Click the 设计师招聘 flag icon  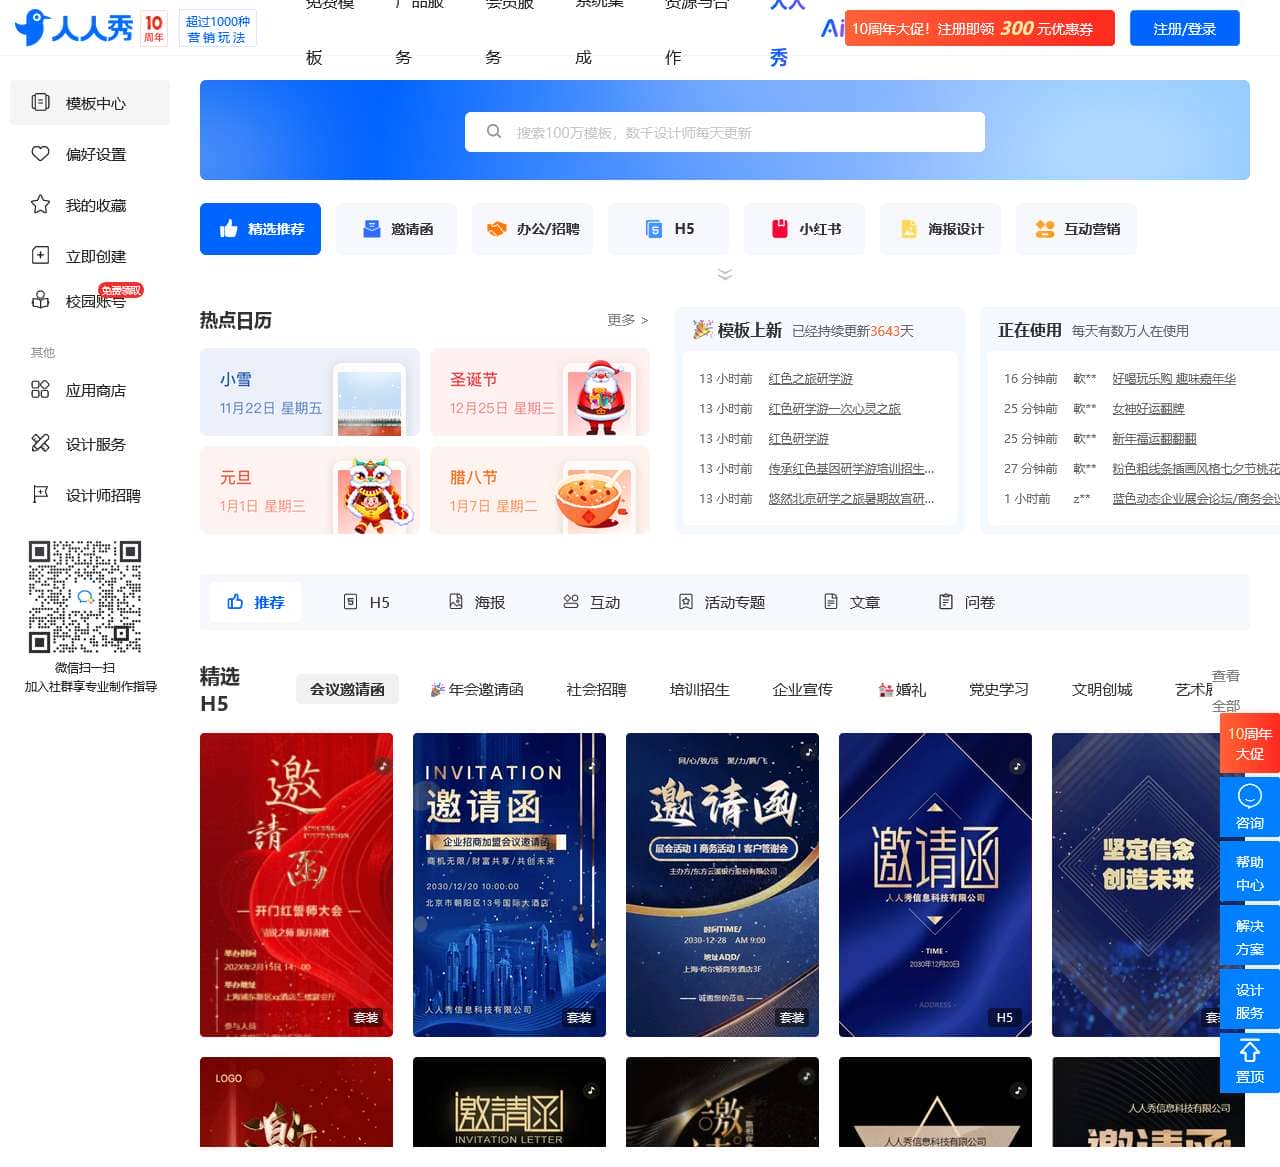pos(40,494)
